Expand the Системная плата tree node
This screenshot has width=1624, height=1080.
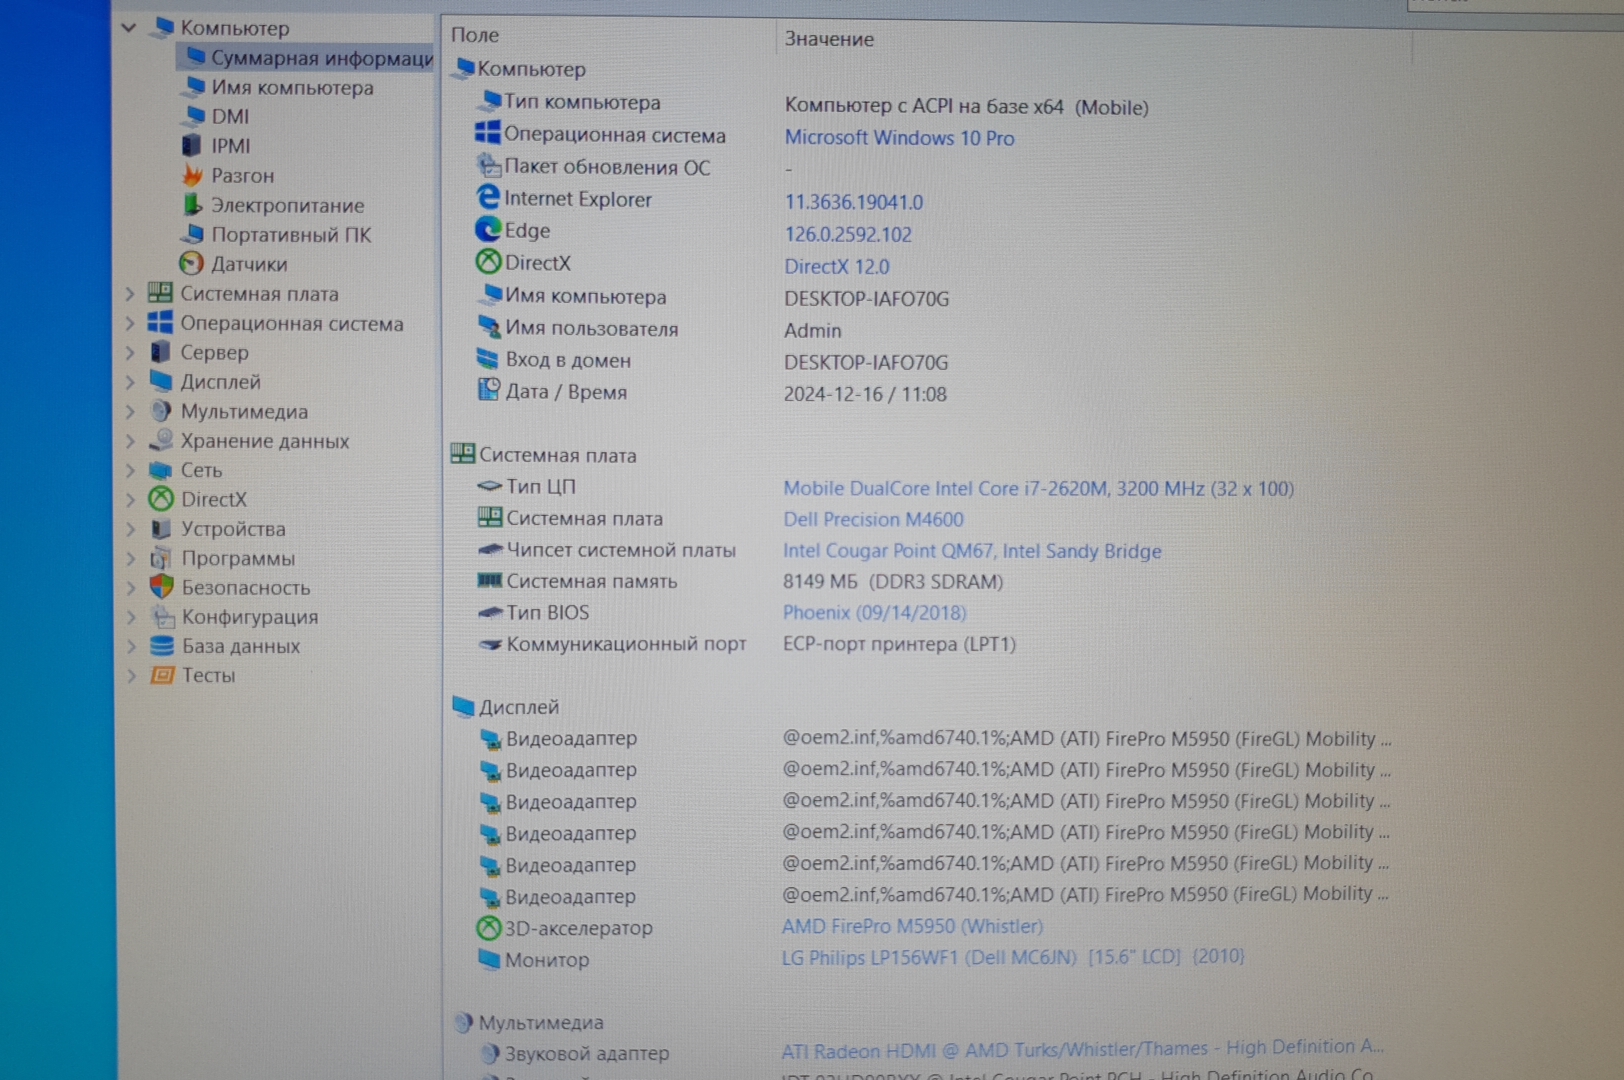click(x=130, y=294)
